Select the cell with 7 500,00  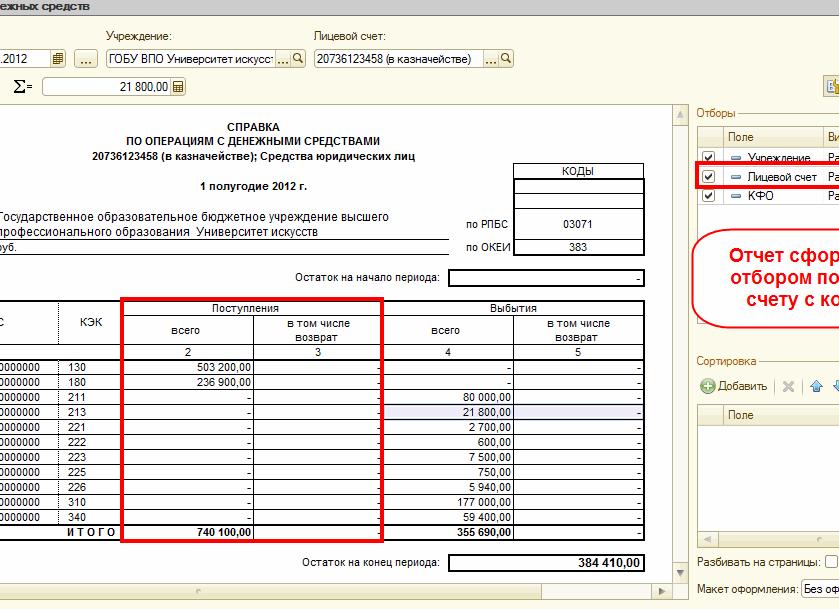(x=448, y=457)
